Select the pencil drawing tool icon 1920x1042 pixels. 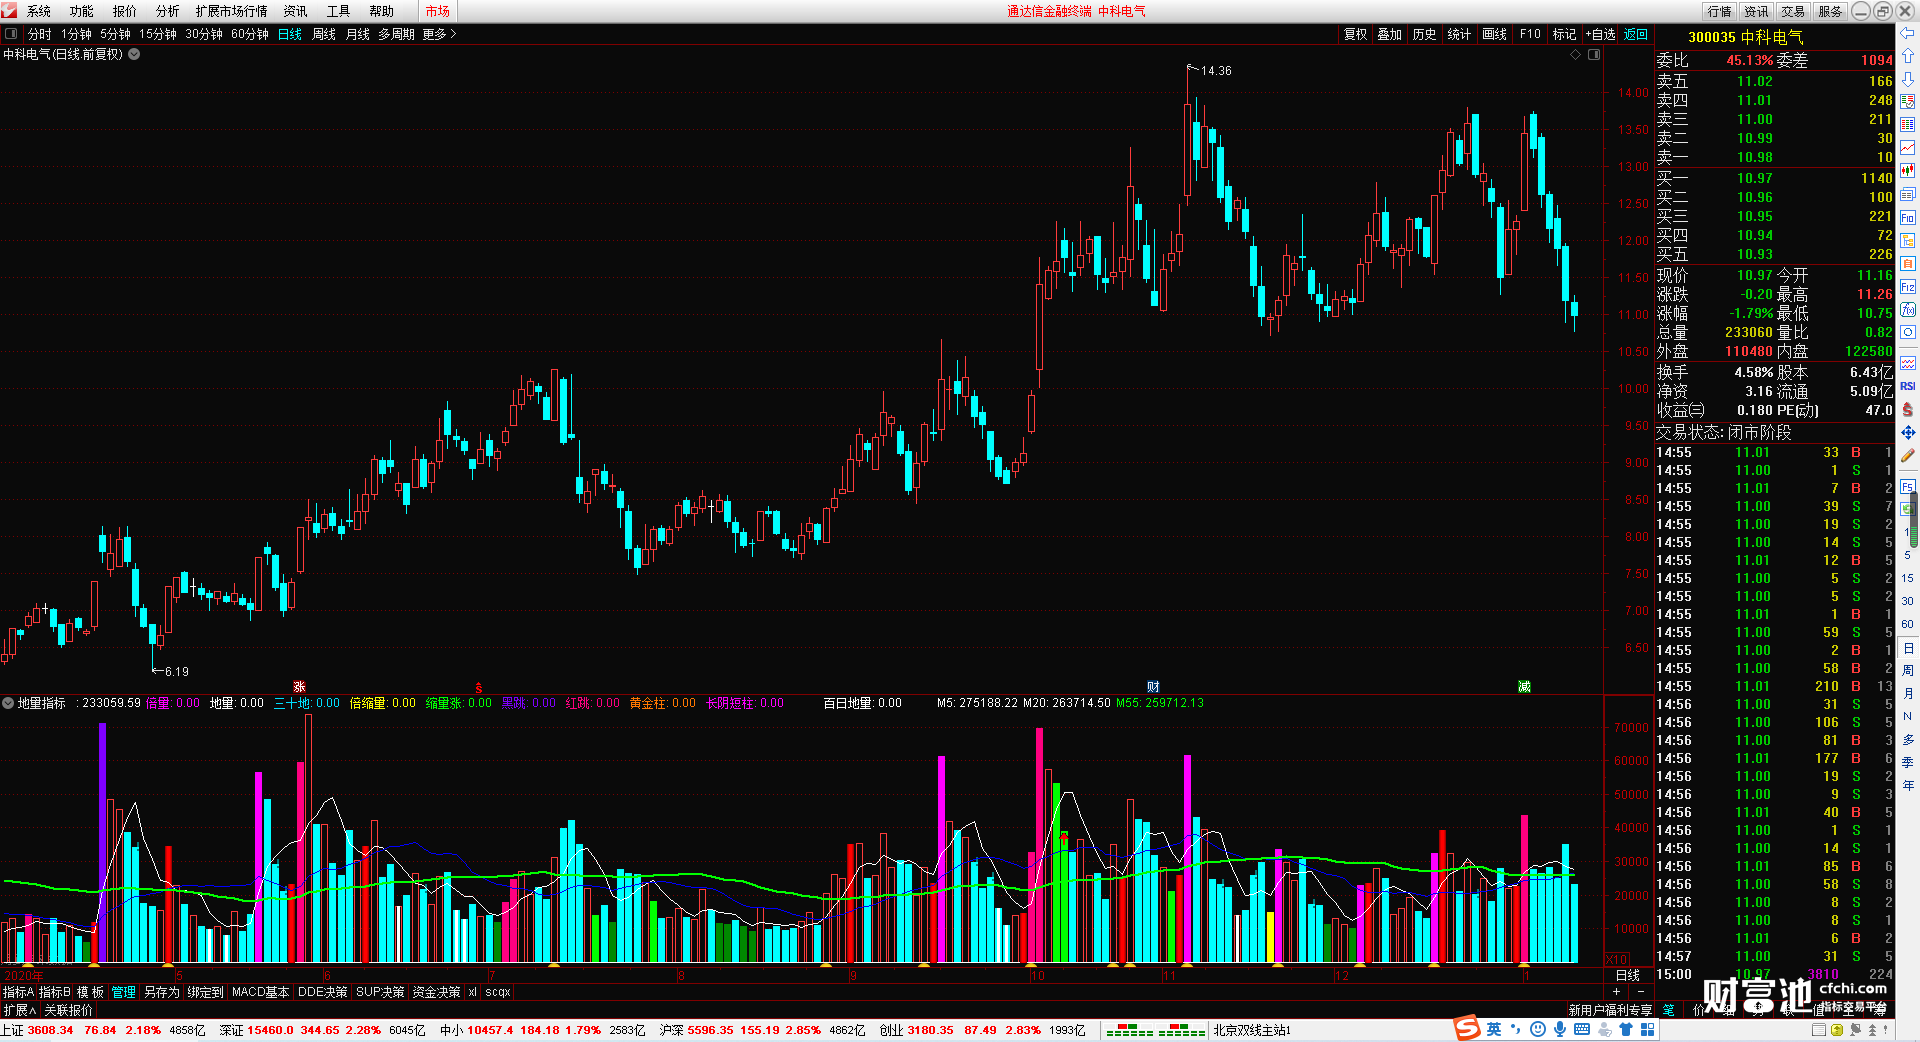pyautogui.click(x=1908, y=456)
